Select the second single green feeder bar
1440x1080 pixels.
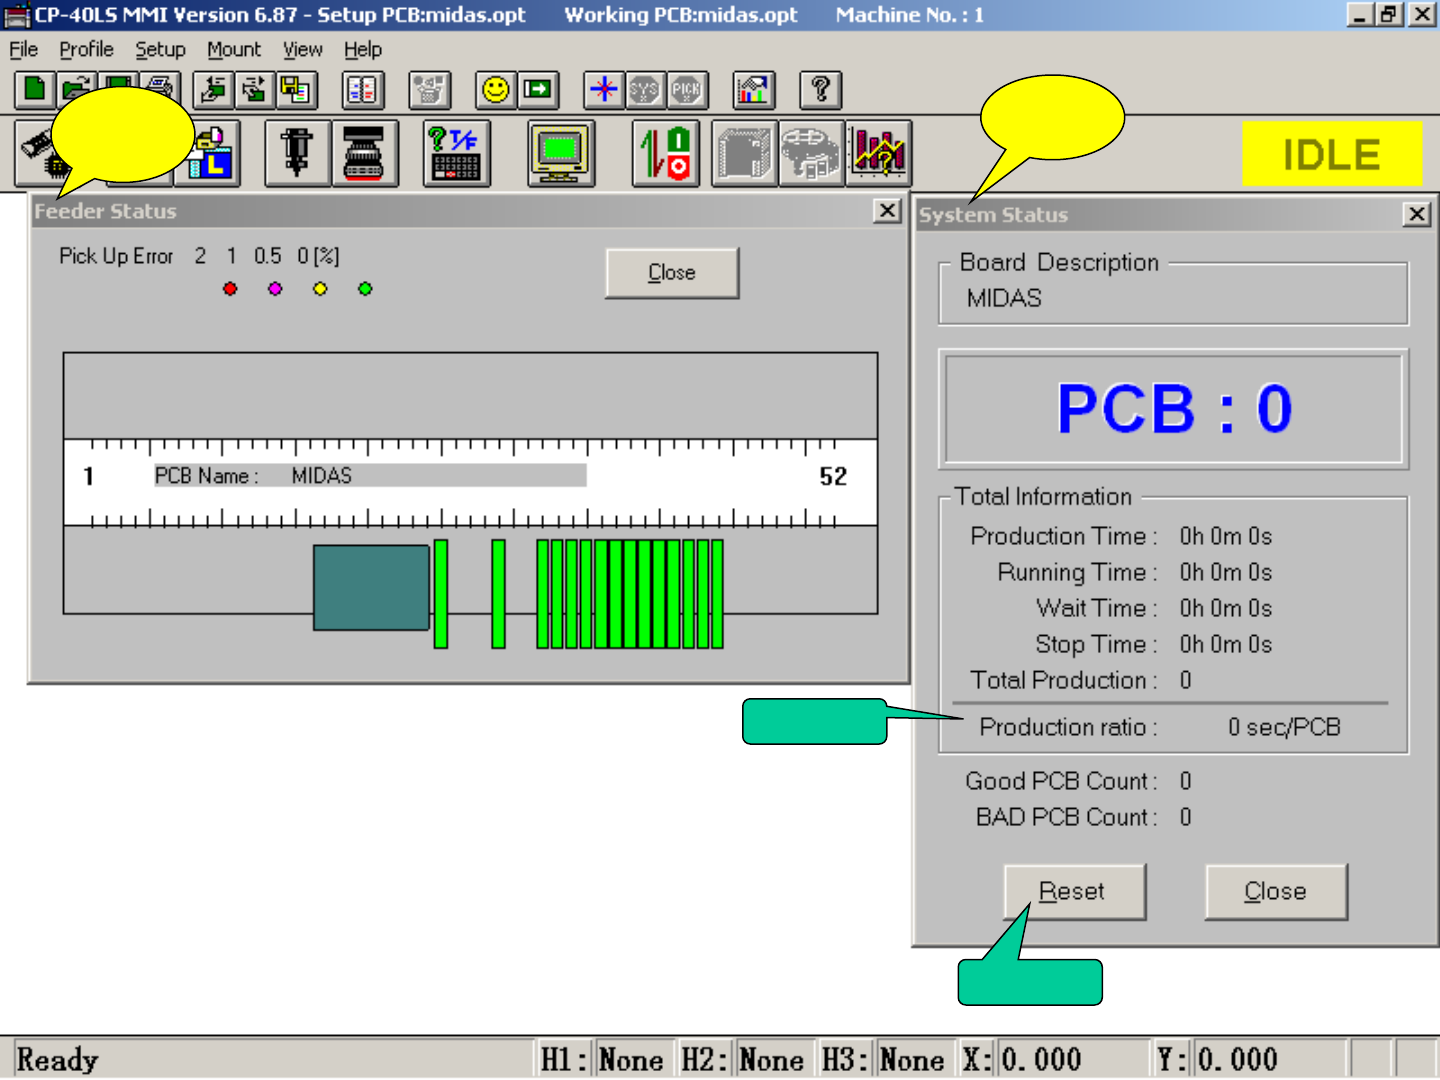(x=499, y=594)
